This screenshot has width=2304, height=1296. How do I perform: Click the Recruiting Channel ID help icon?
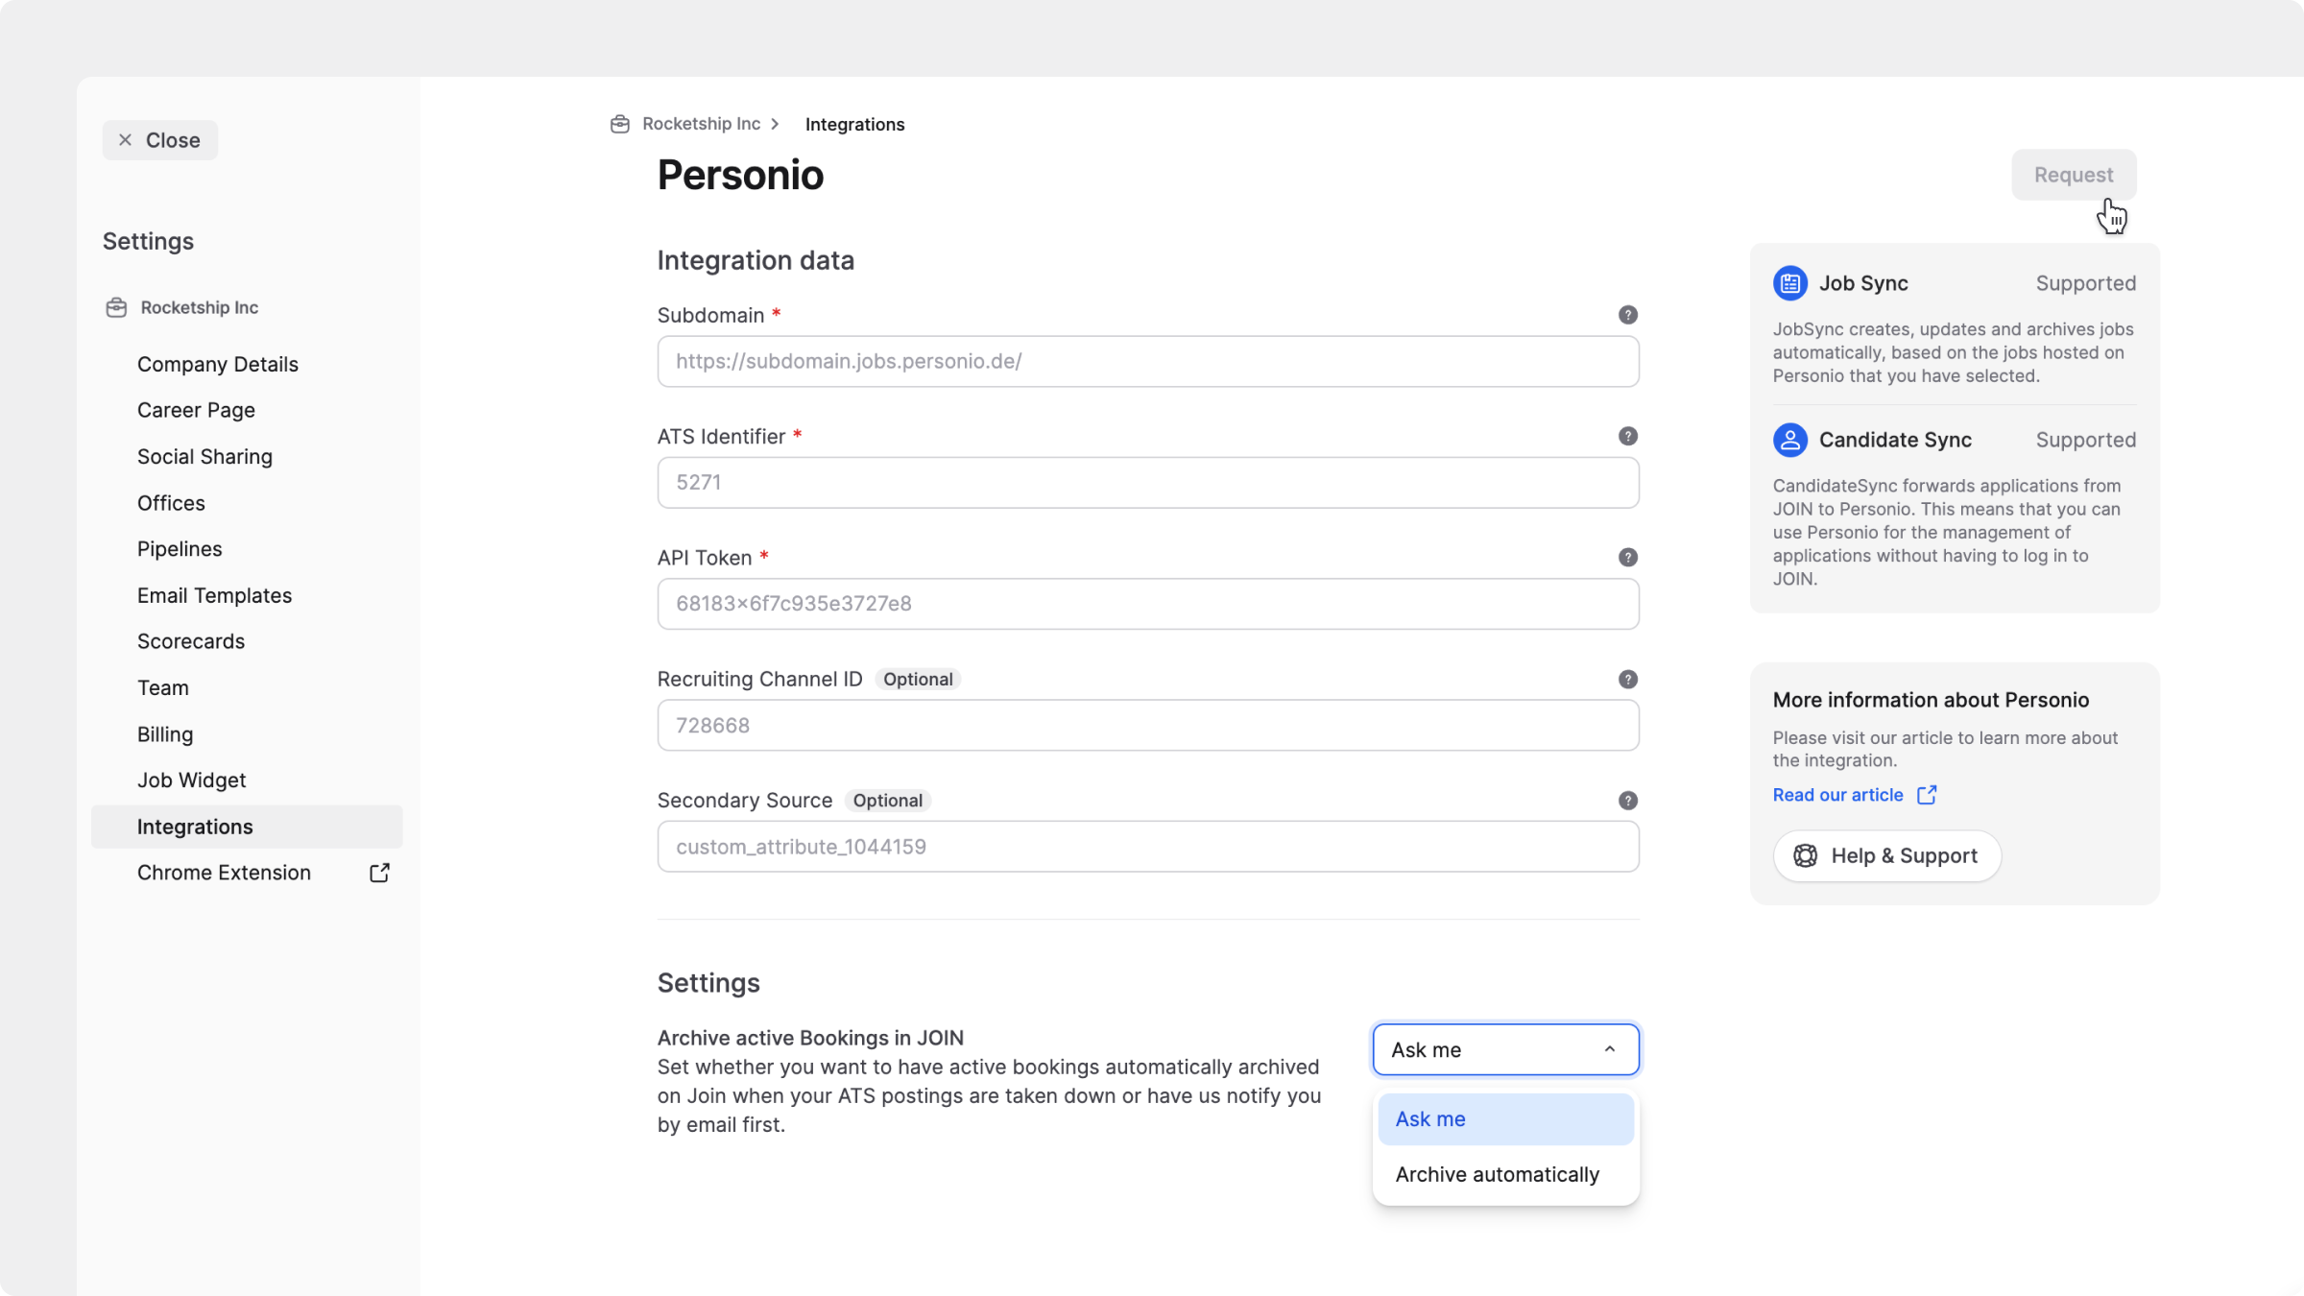(1627, 679)
